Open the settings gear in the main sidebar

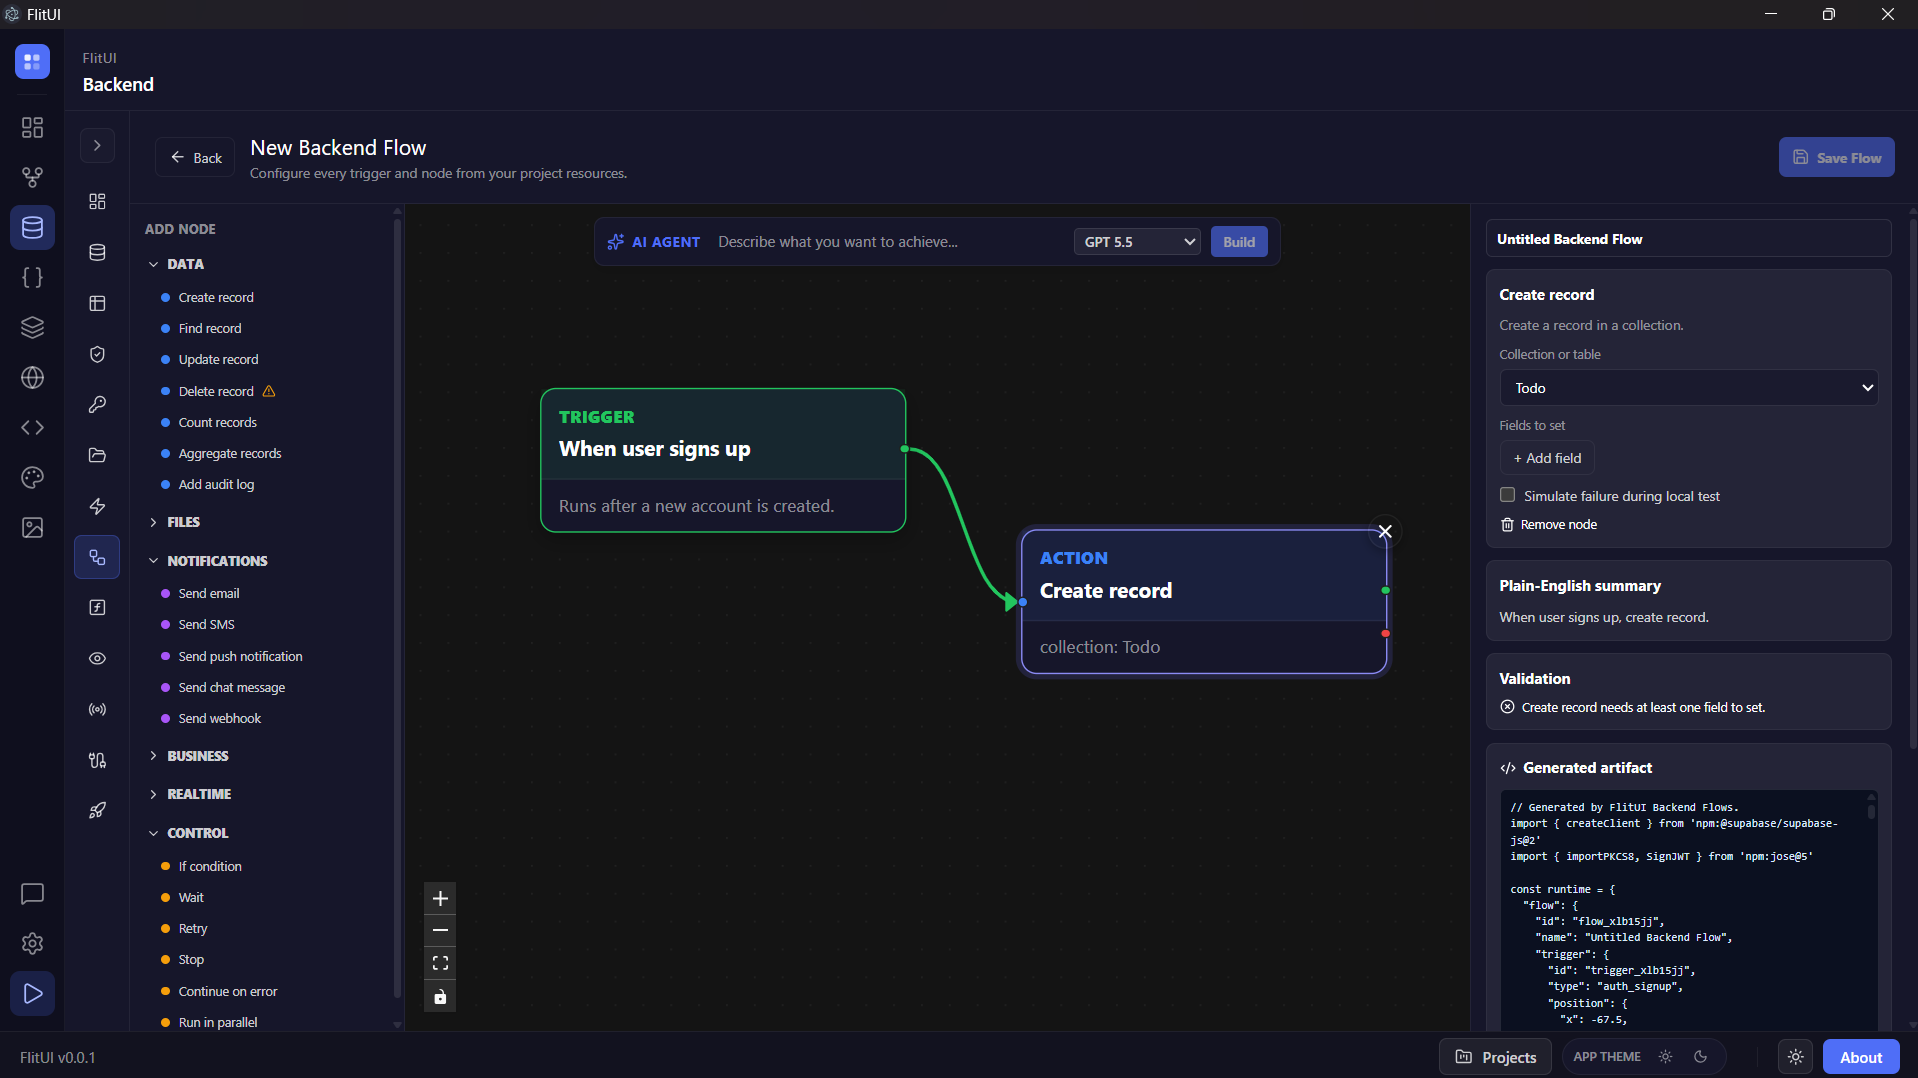(32, 943)
